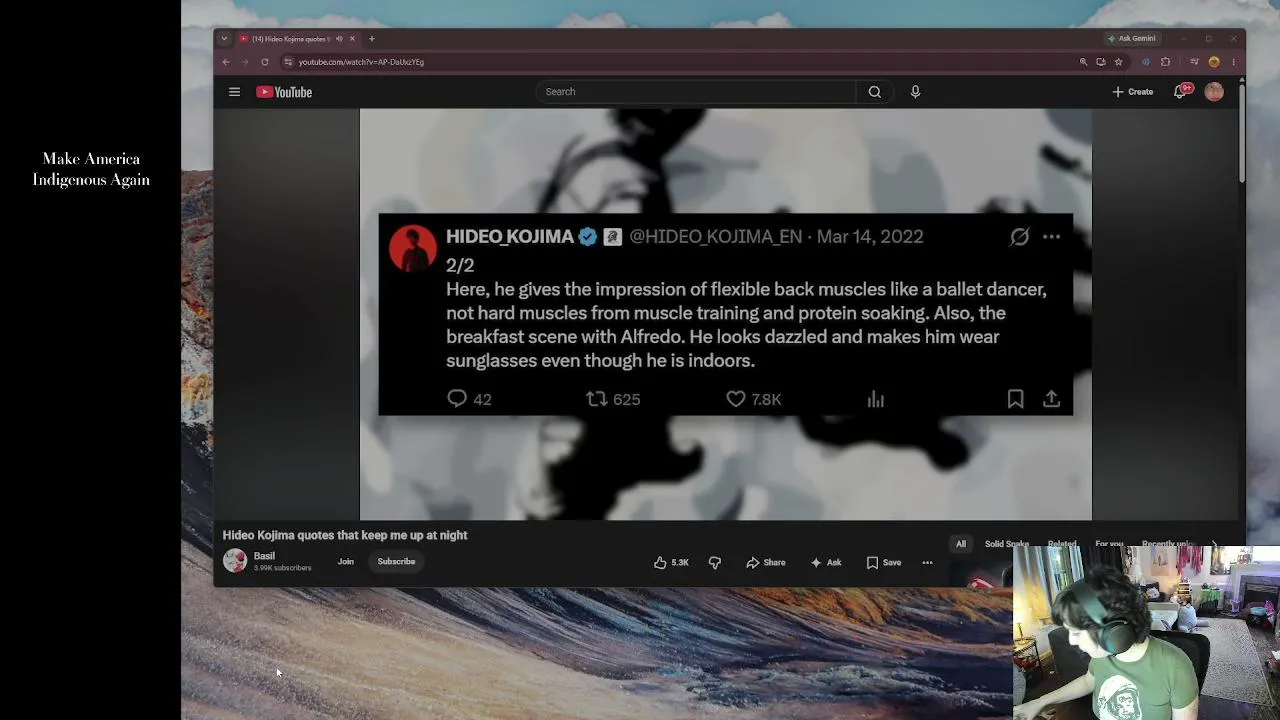Focus the YouTube search field
The image size is (1280, 720).
pos(696,92)
